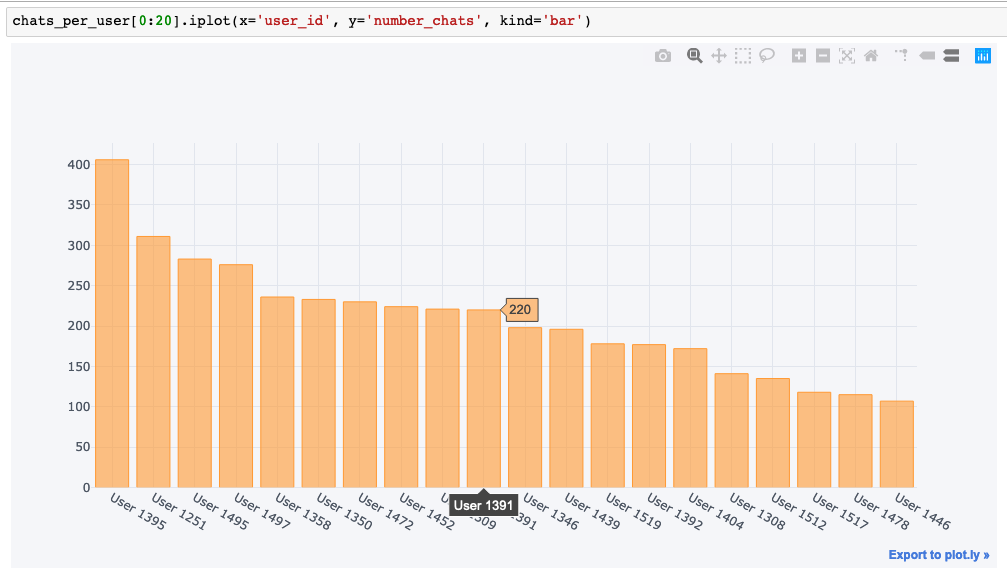Click the 250 y-axis tick label
Image resolution: width=1007 pixels, height=575 pixels.
[x=78, y=286]
